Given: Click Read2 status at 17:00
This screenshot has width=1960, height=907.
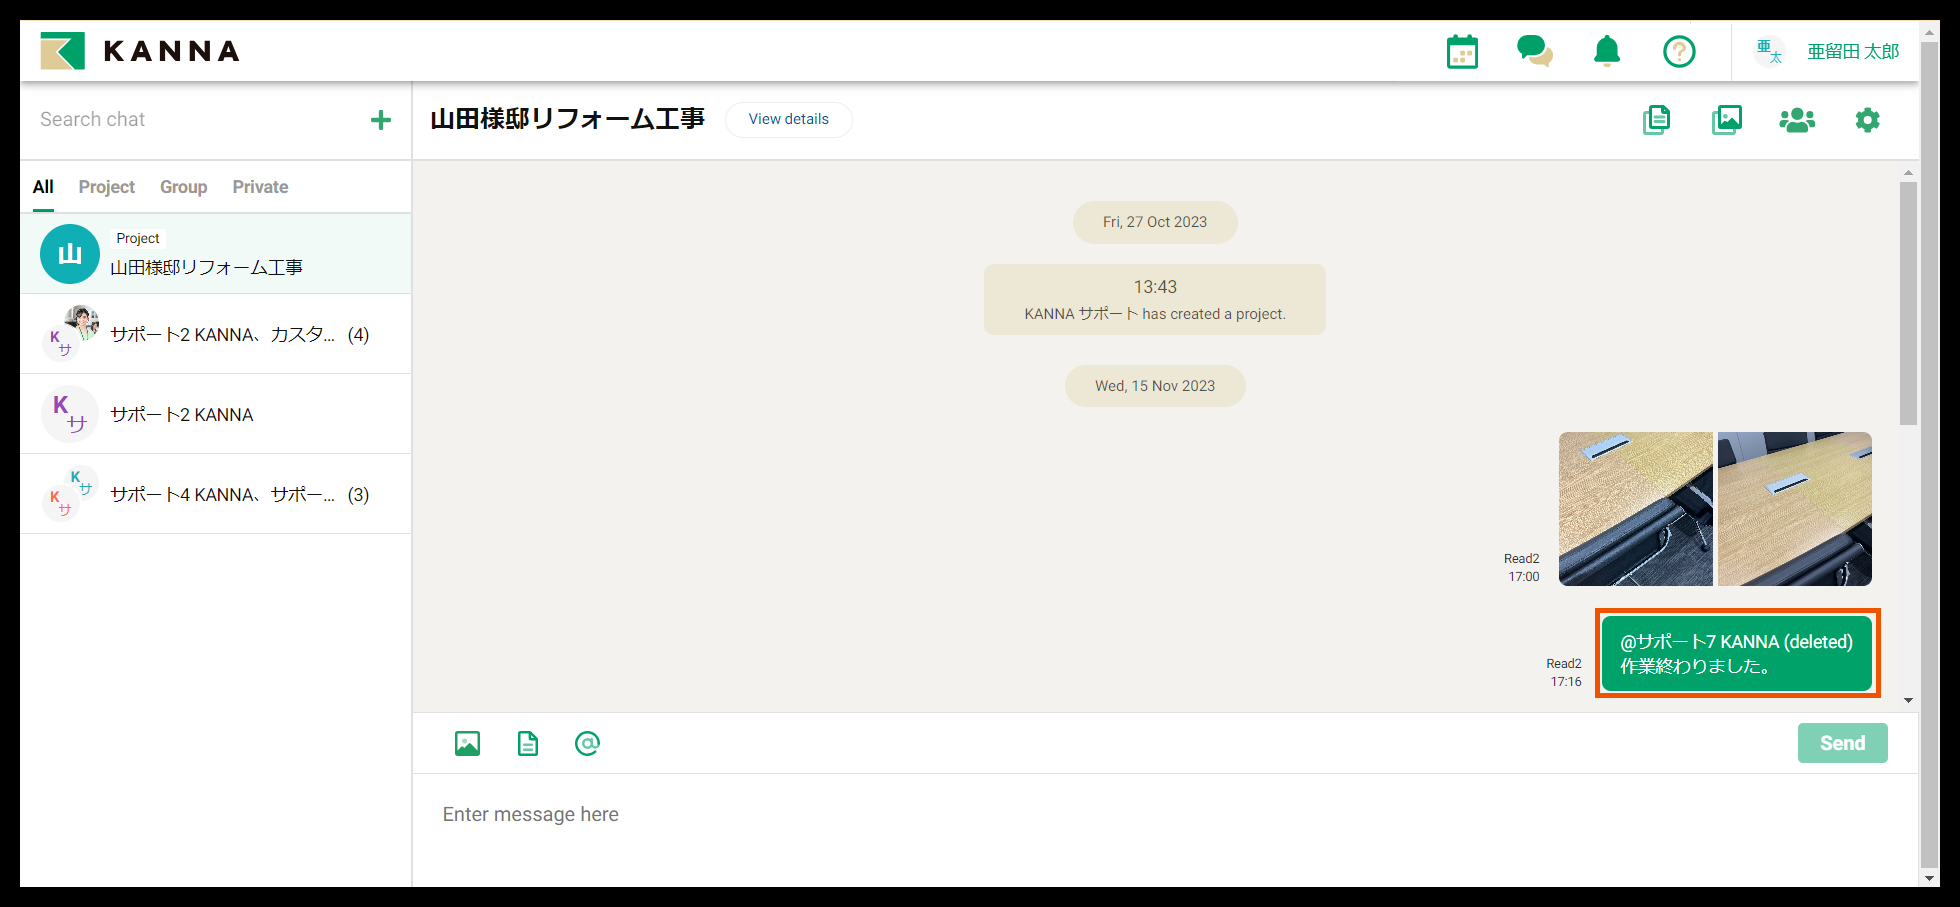Looking at the screenshot, I should pyautogui.click(x=1522, y=559).
